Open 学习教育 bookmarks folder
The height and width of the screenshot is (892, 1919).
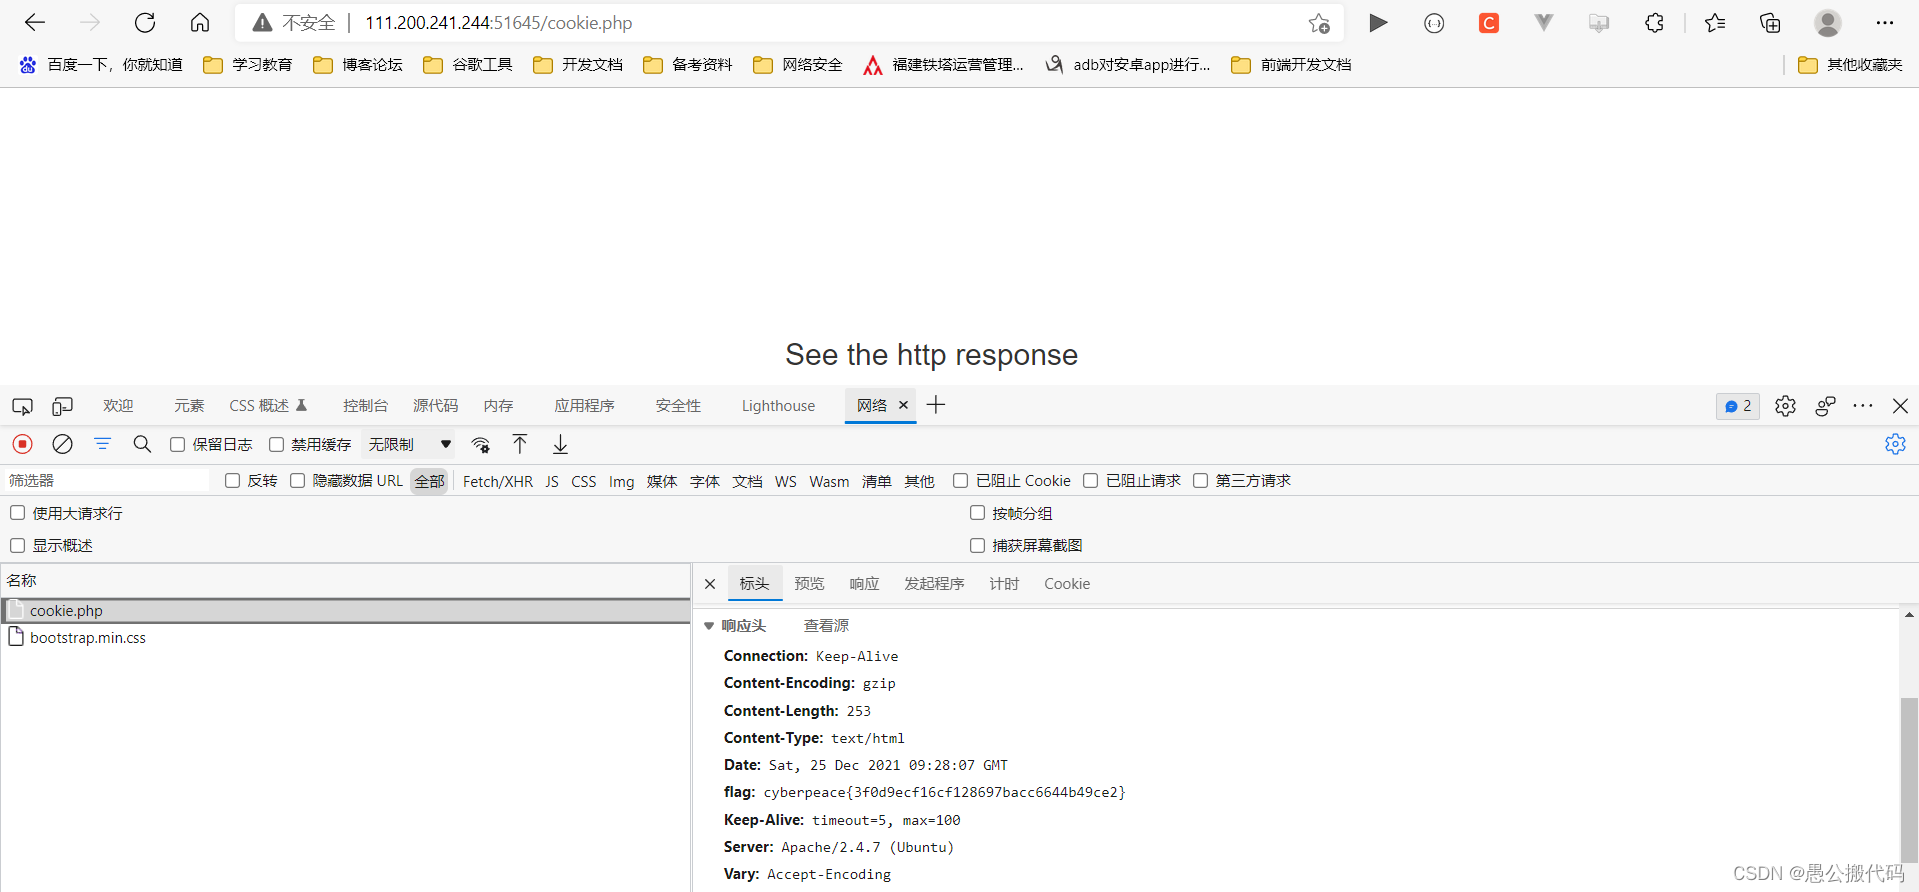247,65
